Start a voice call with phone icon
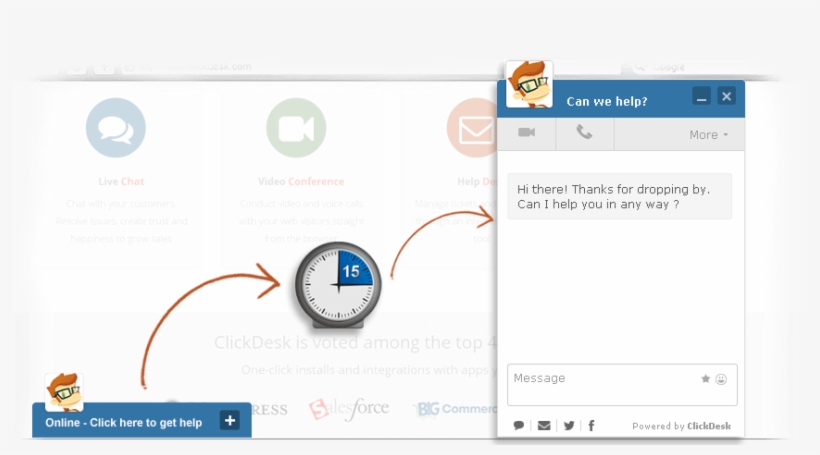This screenshot has width=820, height=455. (x=584, y=134)
